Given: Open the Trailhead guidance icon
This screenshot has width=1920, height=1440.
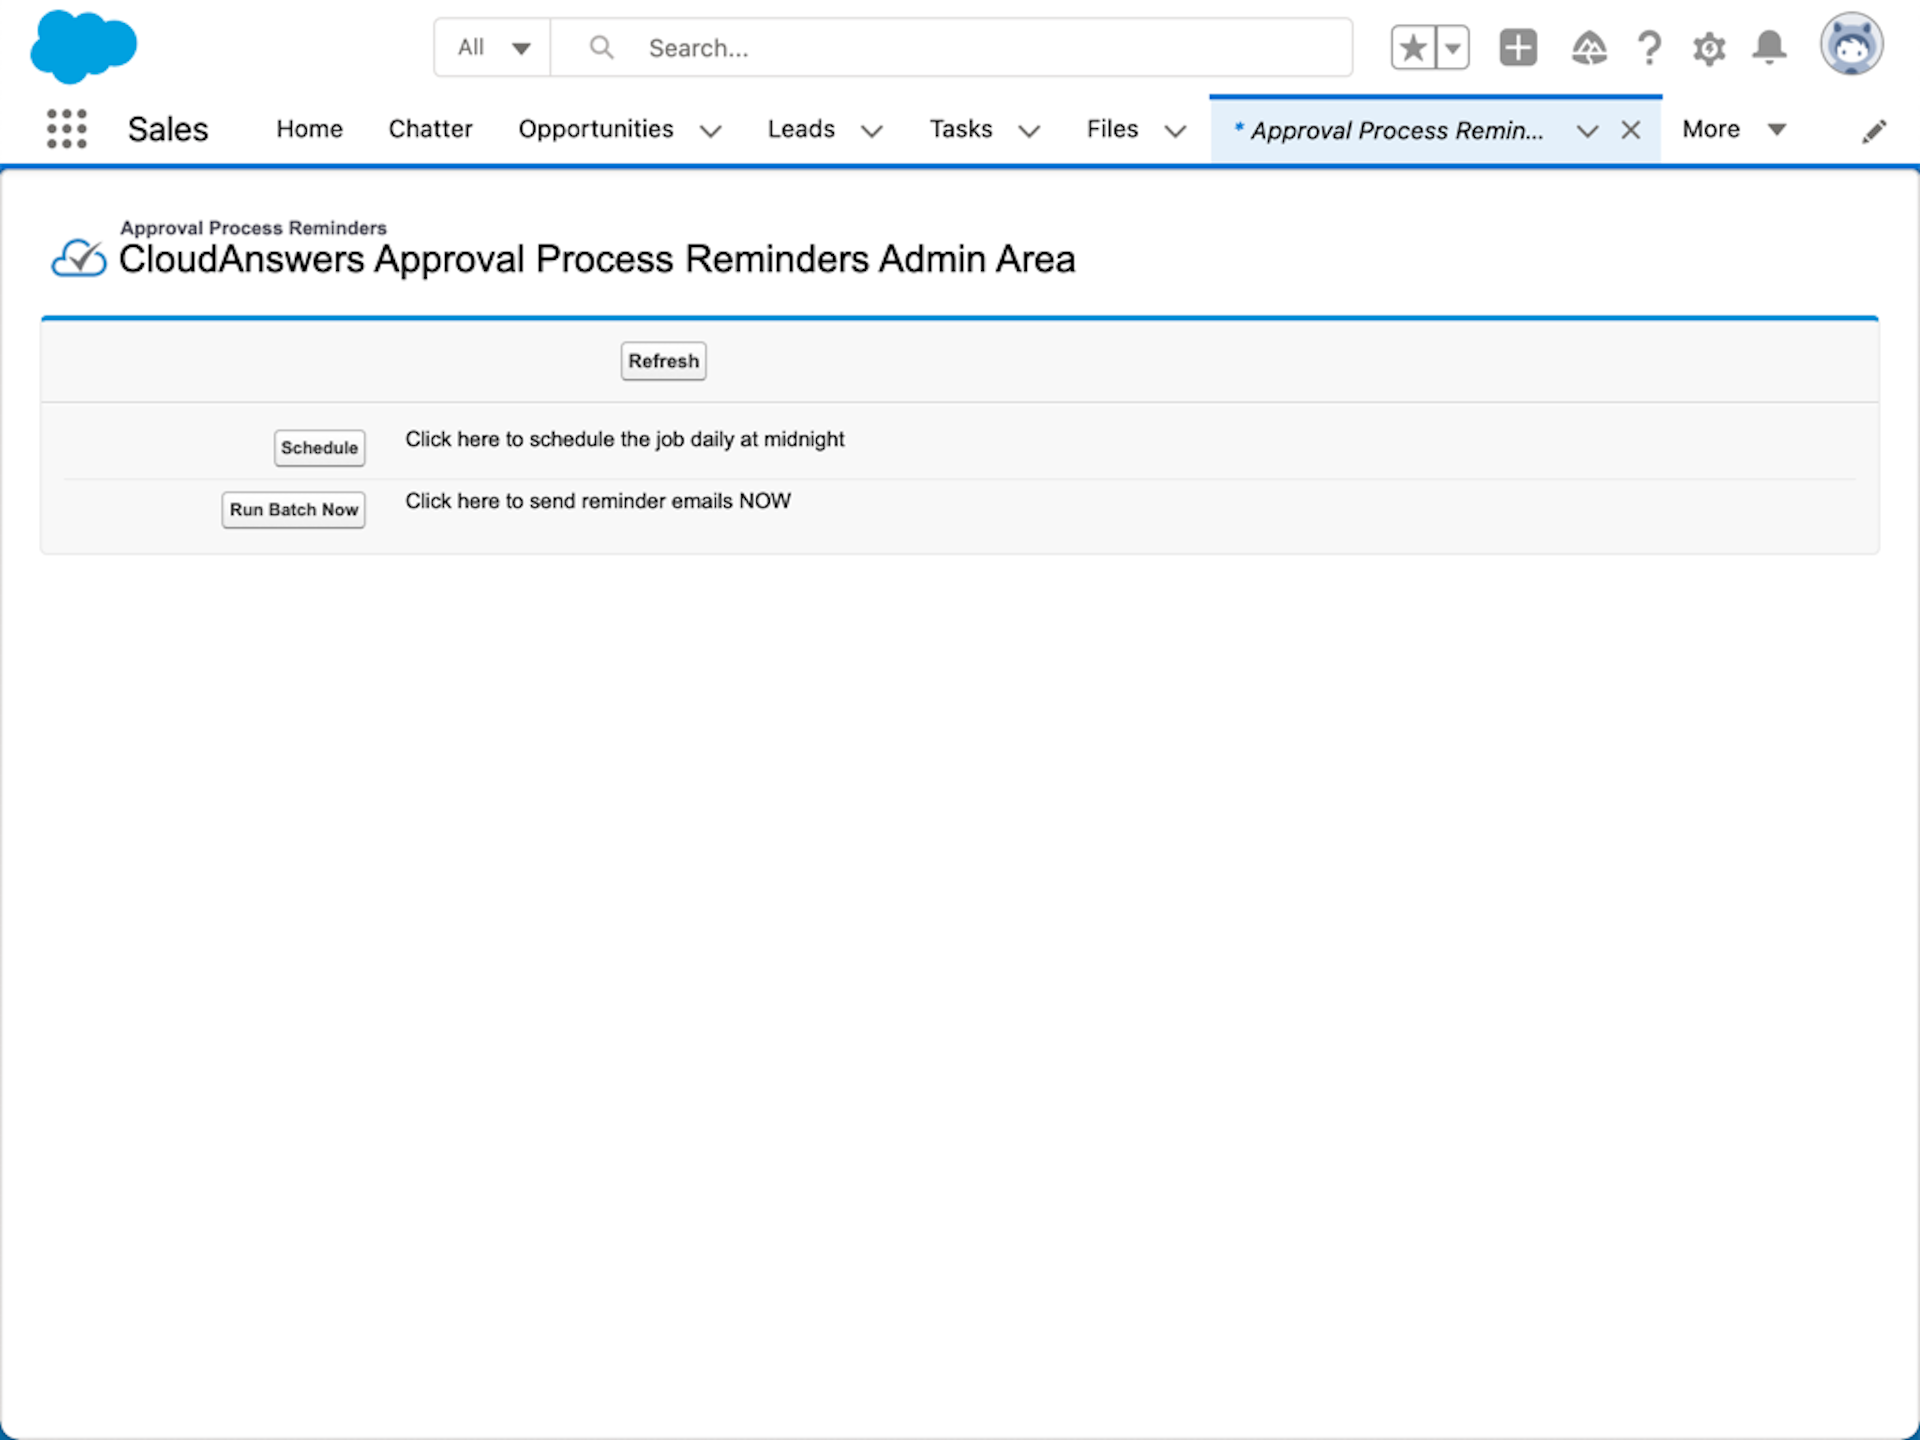Looking at the screenshot, I should pyautogui.click(x=1589, y=48).
